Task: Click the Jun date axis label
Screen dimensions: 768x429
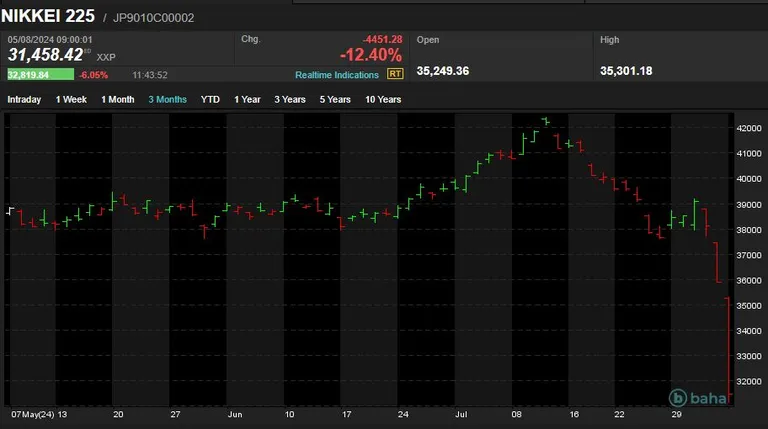Action: pyautogui.click(x=235, y=414)
